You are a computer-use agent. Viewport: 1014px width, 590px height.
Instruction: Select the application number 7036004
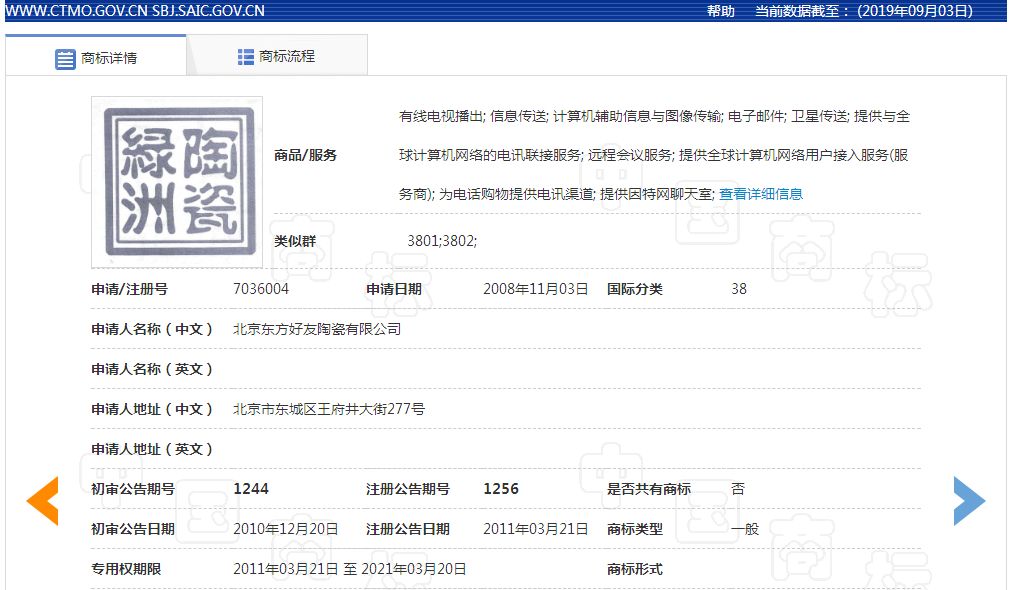click(x=261, y=289)
